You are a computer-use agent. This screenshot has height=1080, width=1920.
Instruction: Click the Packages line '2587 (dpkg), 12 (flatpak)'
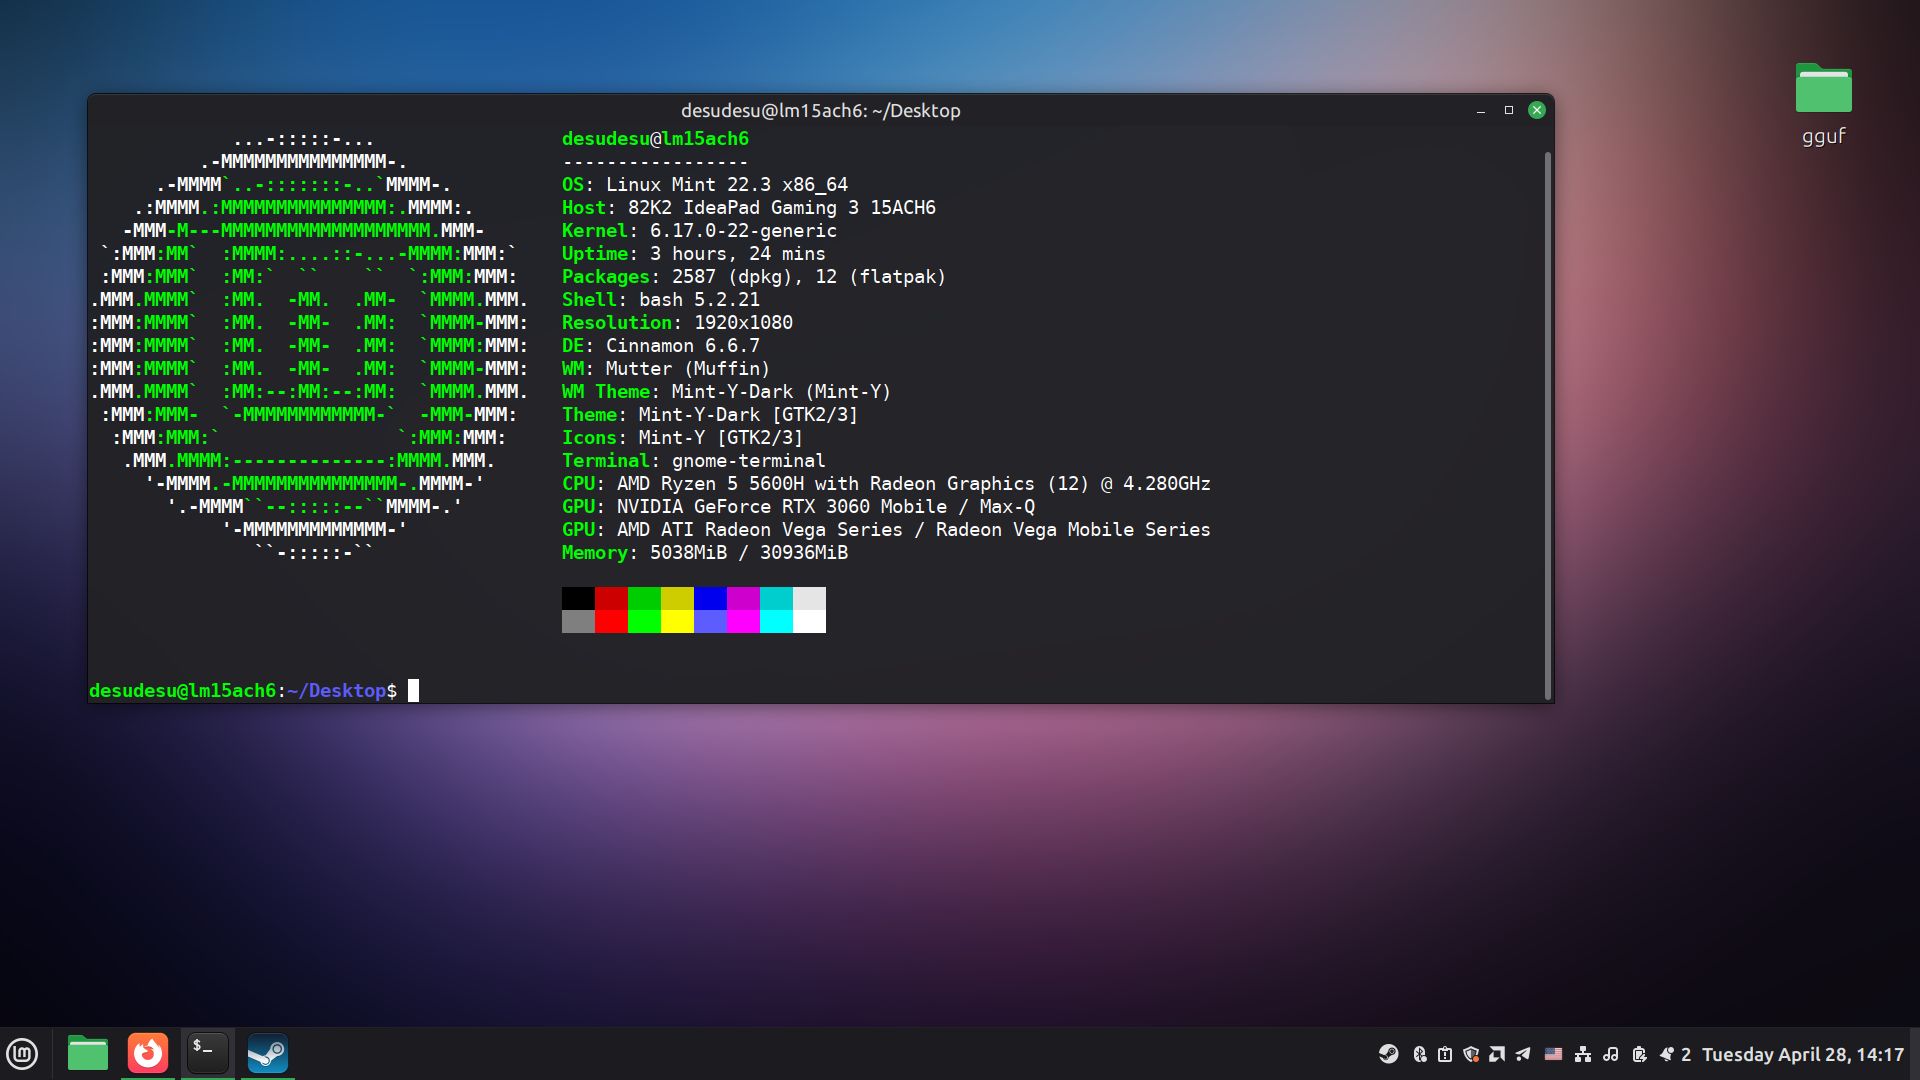pos(809,276)
